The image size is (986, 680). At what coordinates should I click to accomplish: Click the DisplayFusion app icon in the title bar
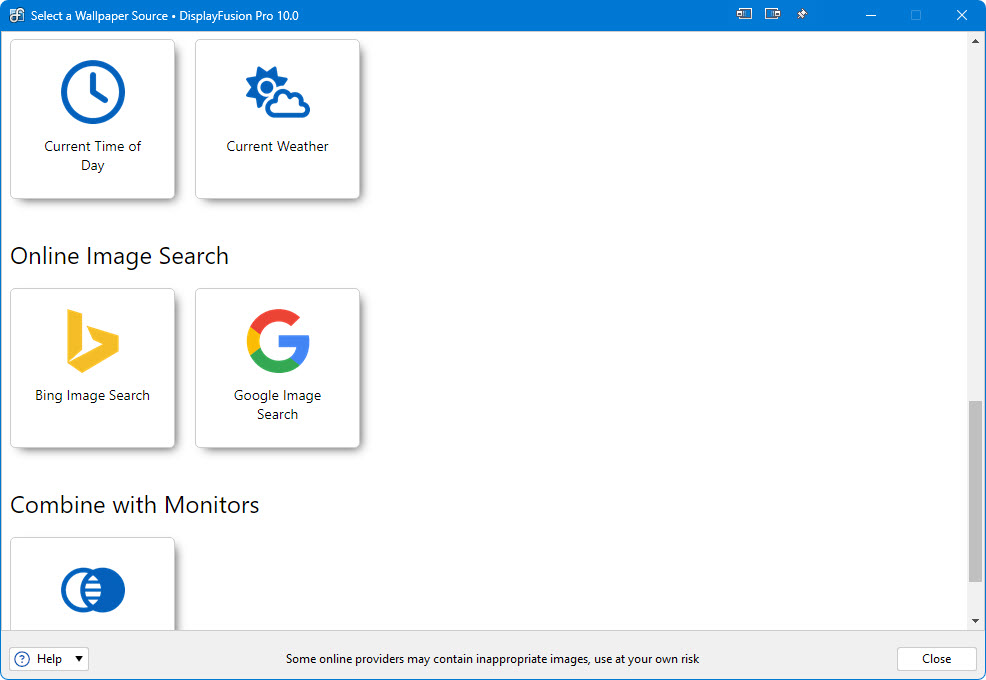click(x=16, y=15)
